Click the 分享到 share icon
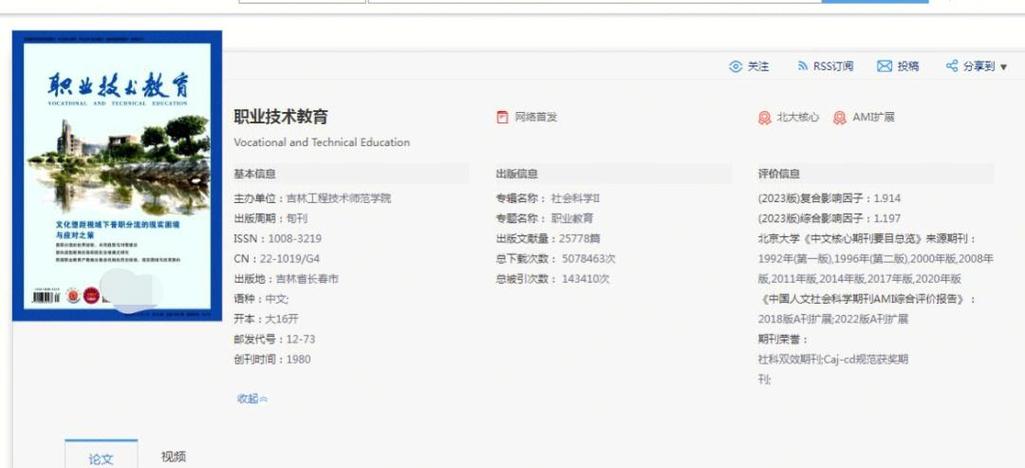This screenshot has width=1025, height=468. click(952, 66)
